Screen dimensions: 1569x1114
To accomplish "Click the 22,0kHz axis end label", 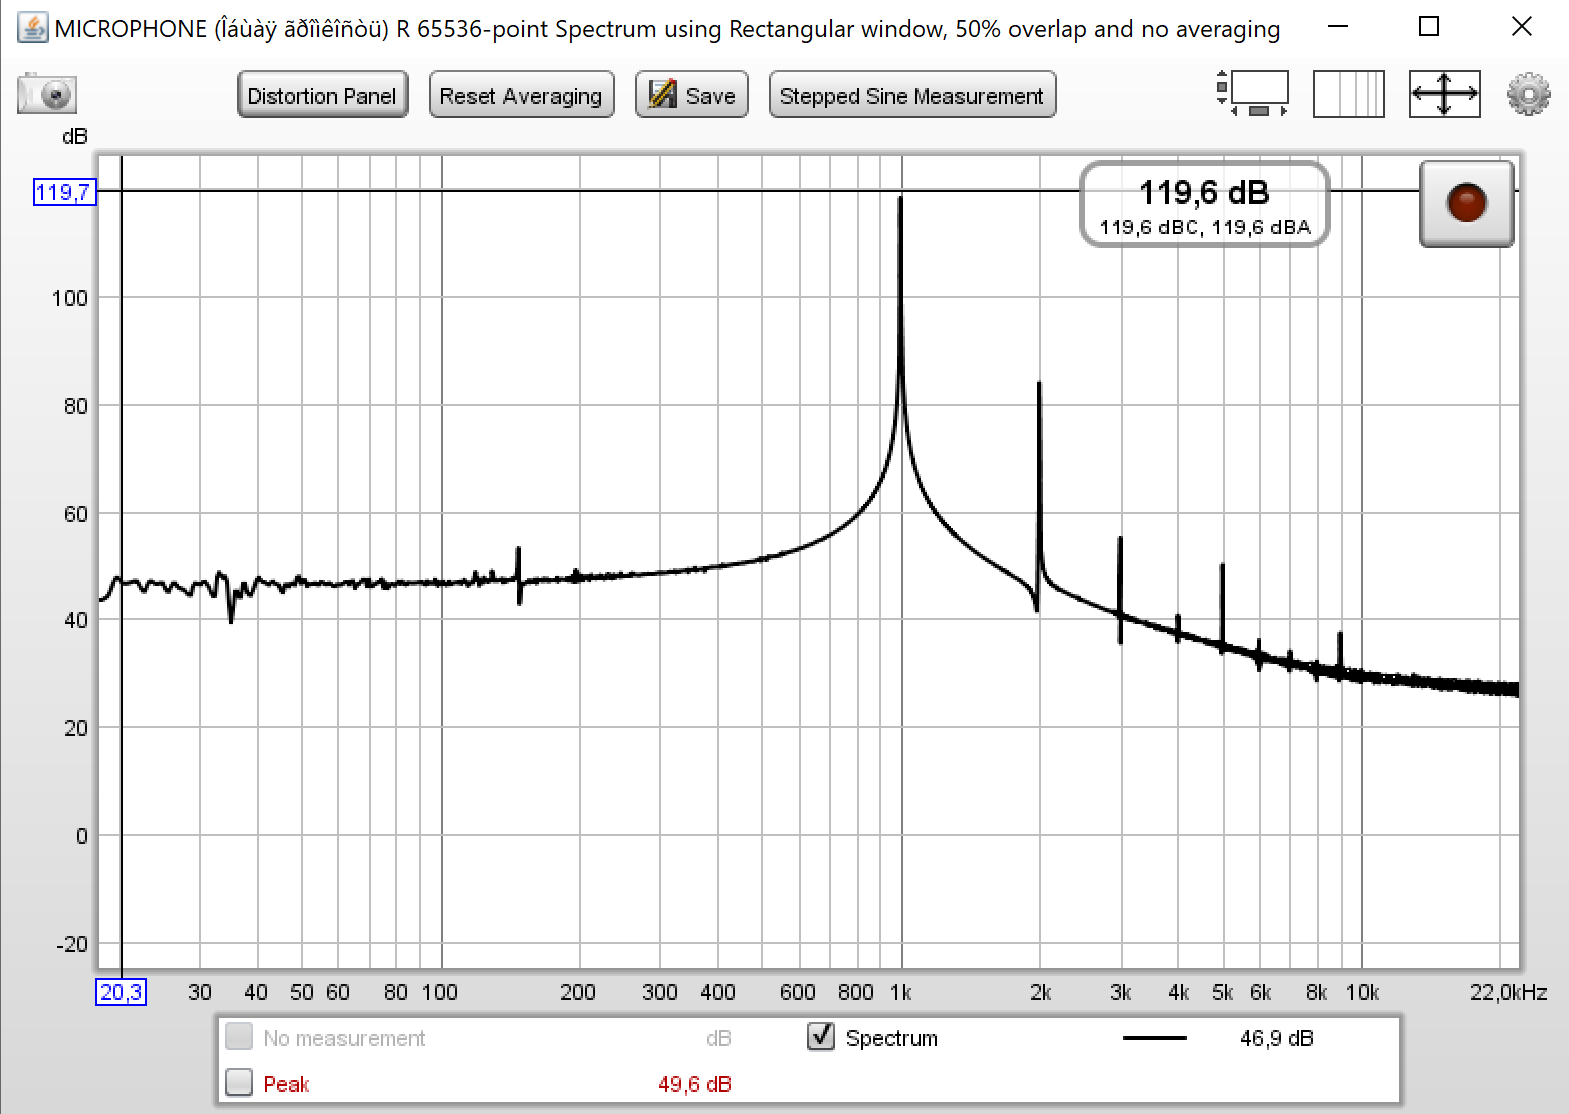I will 1508,992.
